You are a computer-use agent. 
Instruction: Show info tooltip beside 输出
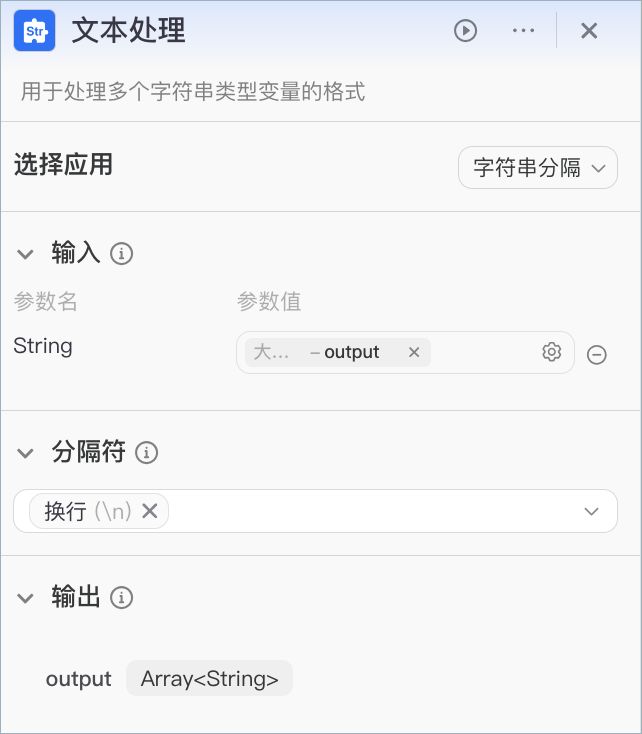121,598
